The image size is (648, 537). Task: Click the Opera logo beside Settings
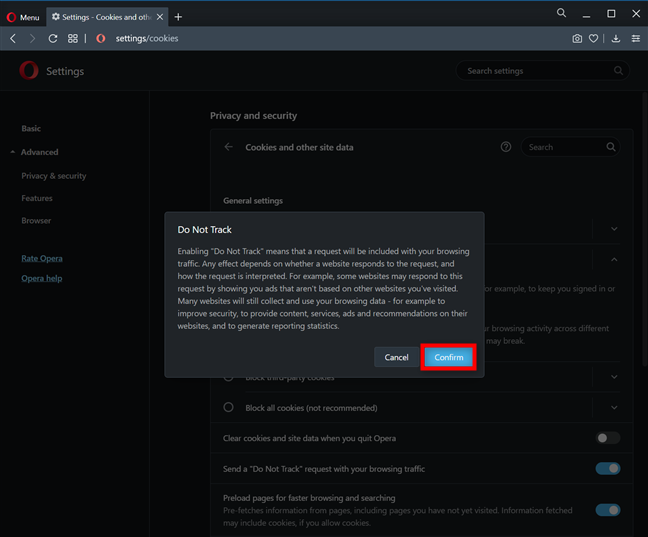pyautogui.click(x=29, y=70)
